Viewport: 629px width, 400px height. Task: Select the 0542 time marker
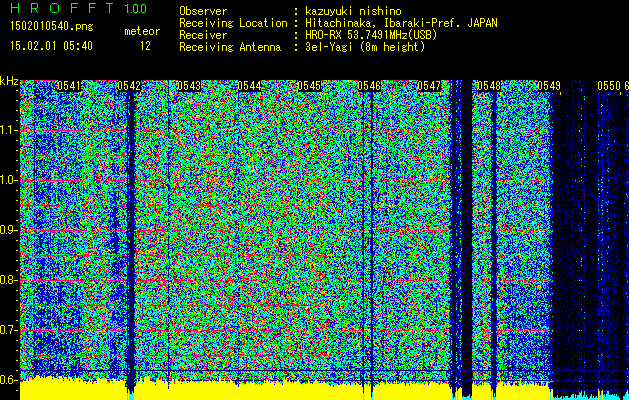click(x=129, y=87)
